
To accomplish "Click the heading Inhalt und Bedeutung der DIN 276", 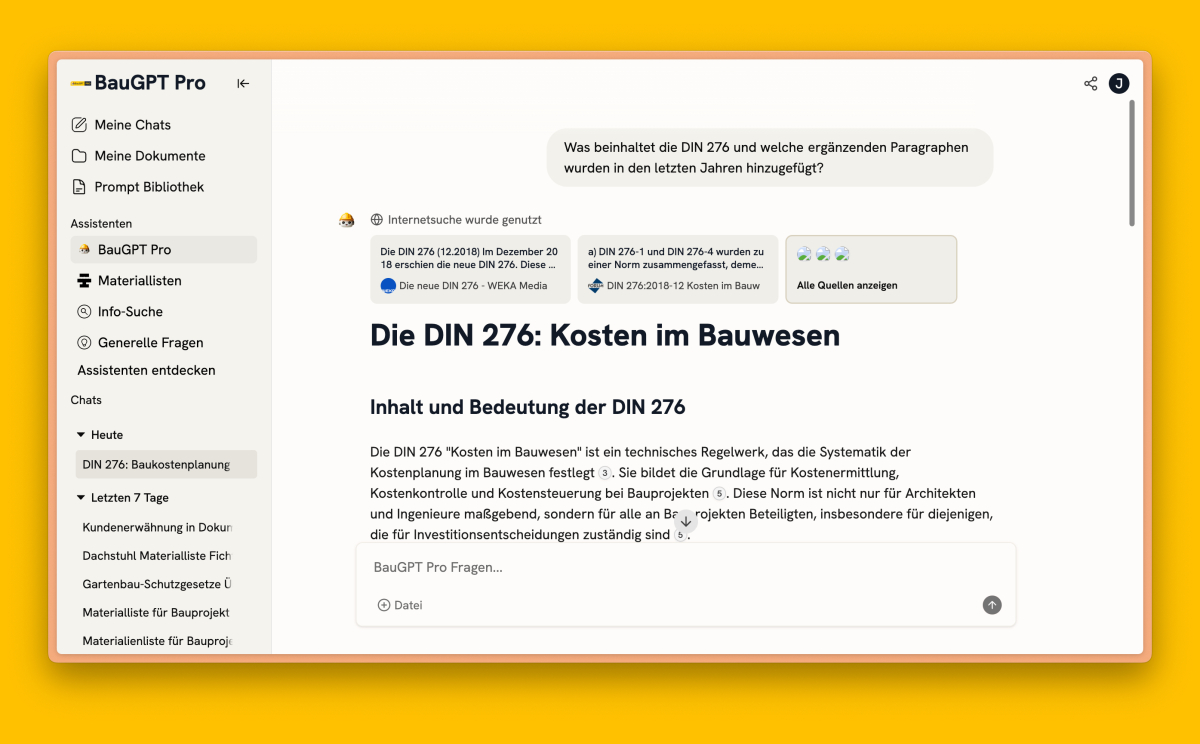I will pyautogui.click(x=528, y=407).
